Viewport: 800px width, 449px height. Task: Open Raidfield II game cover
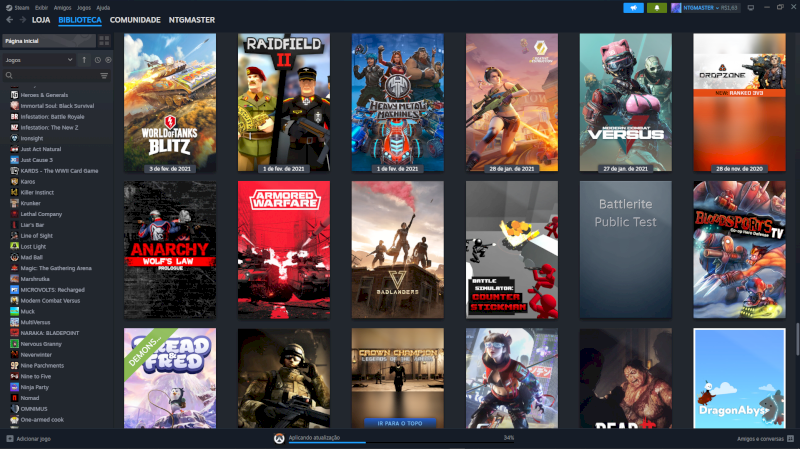pyautogui.click(x=284, y=103)
